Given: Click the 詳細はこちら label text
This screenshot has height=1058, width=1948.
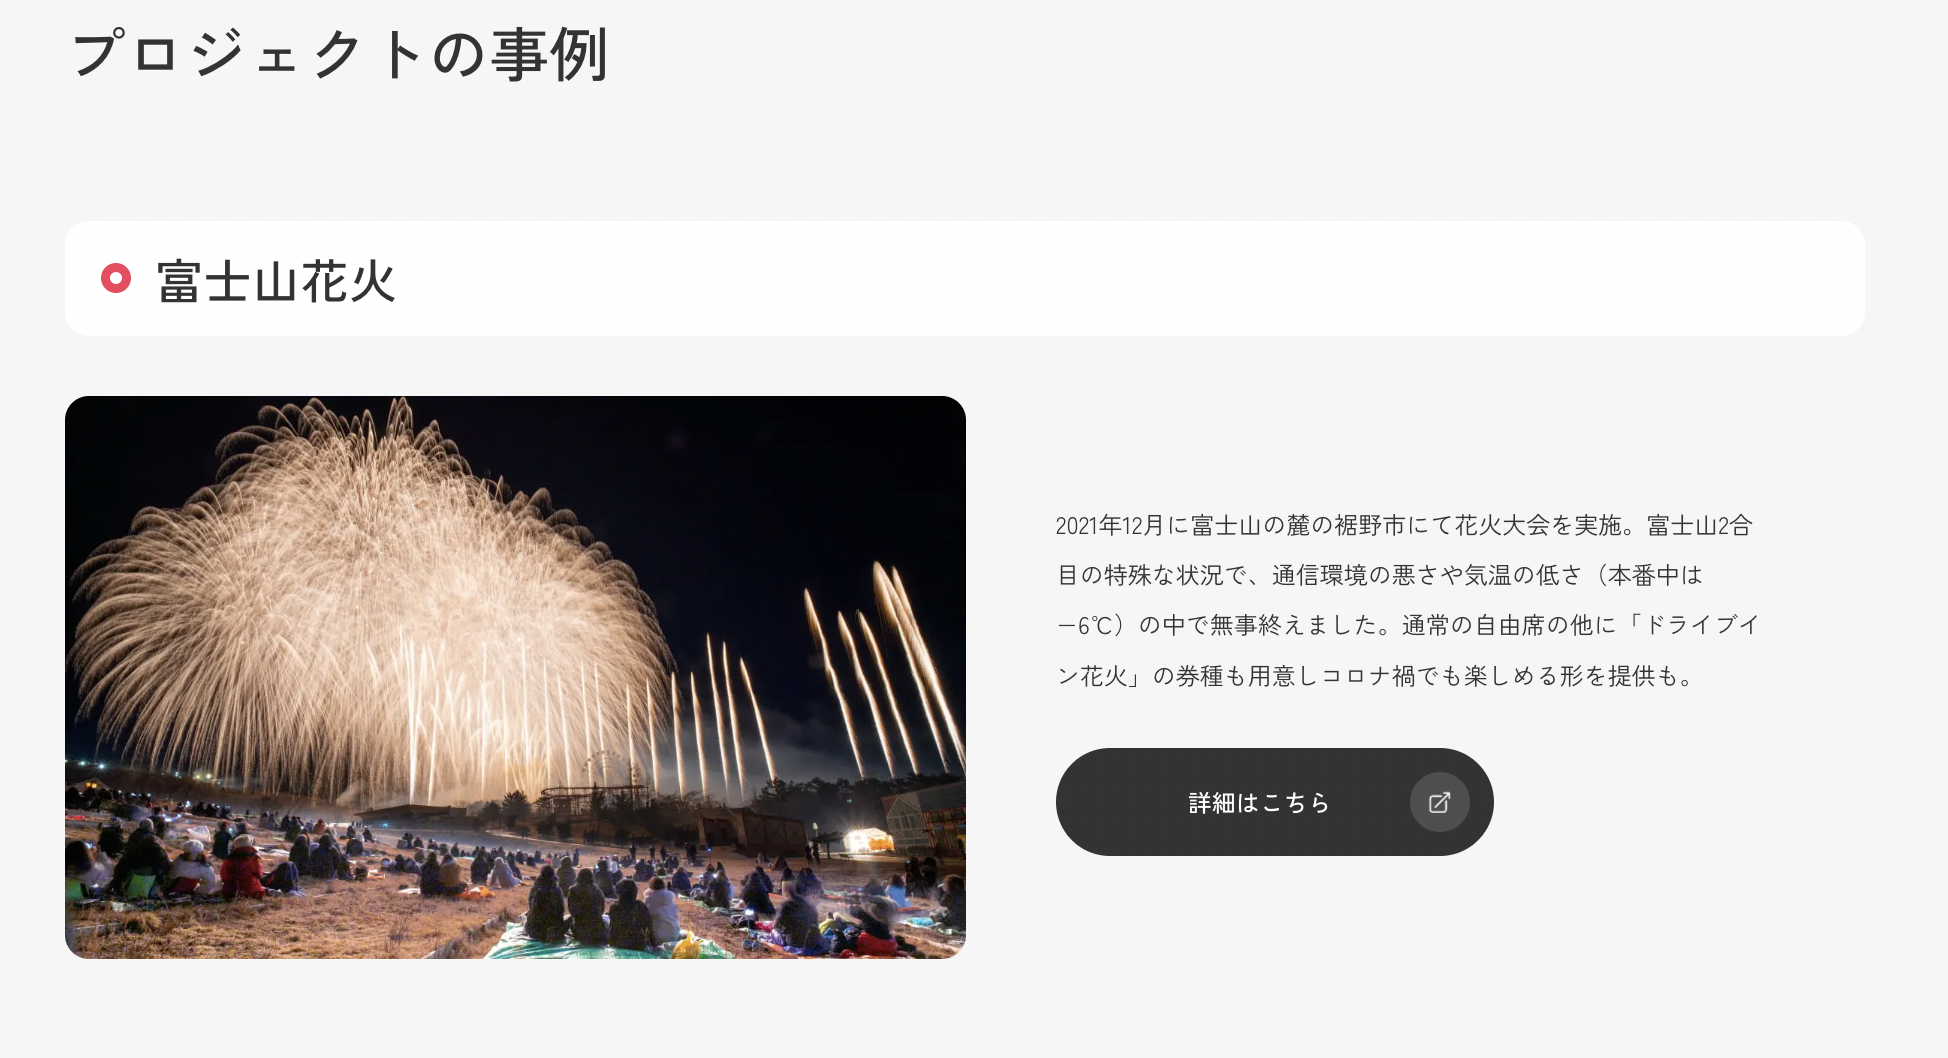Looking at the screenshot, I should 1259,803.
